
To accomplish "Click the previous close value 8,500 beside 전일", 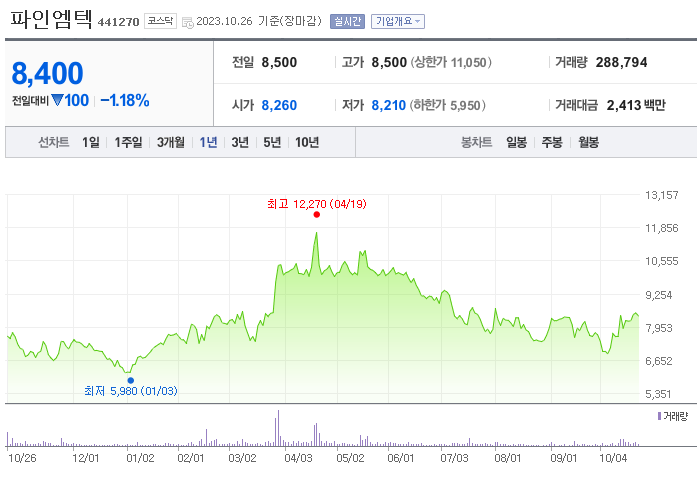I will [x=279, y=62].
